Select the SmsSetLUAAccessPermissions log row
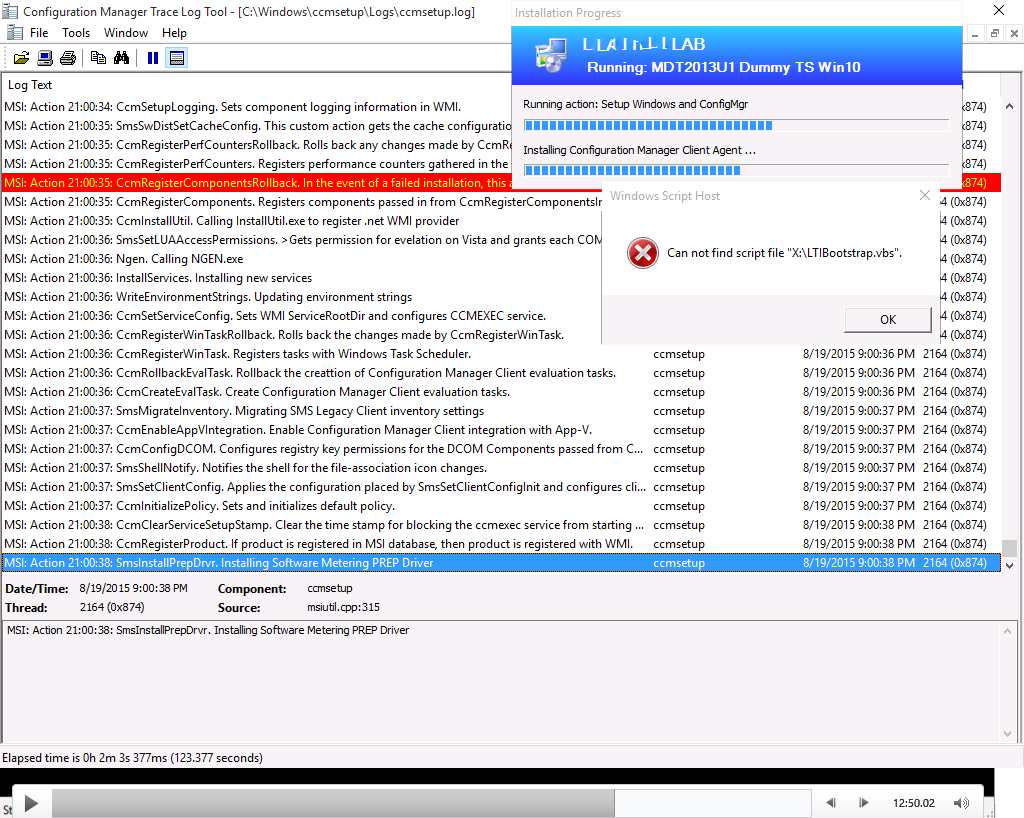 [x=502, y=240]
